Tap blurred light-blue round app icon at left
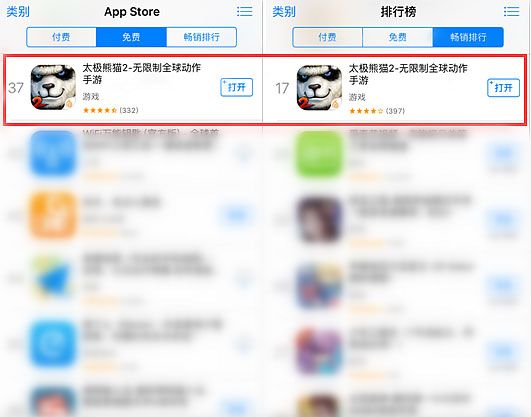531x417 pixels. (x=53, y=343)
